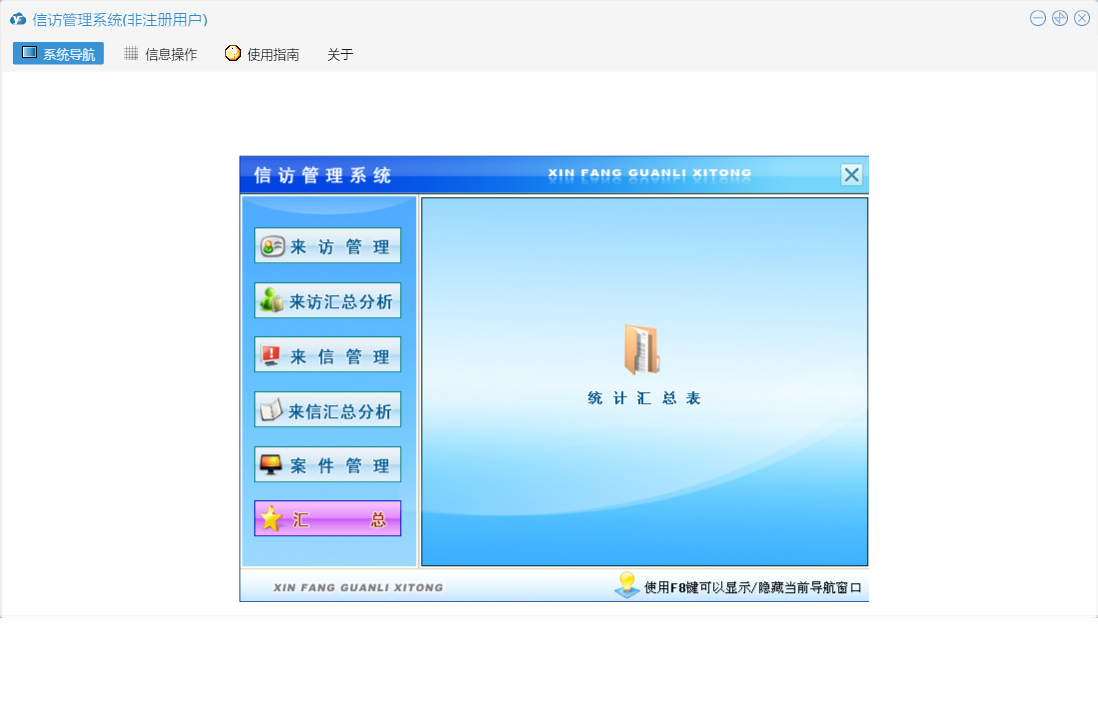Viewport: 1098px width, 719px height.
Task: Open 来信汇总分析 with the open book icon
Action: 328,410
